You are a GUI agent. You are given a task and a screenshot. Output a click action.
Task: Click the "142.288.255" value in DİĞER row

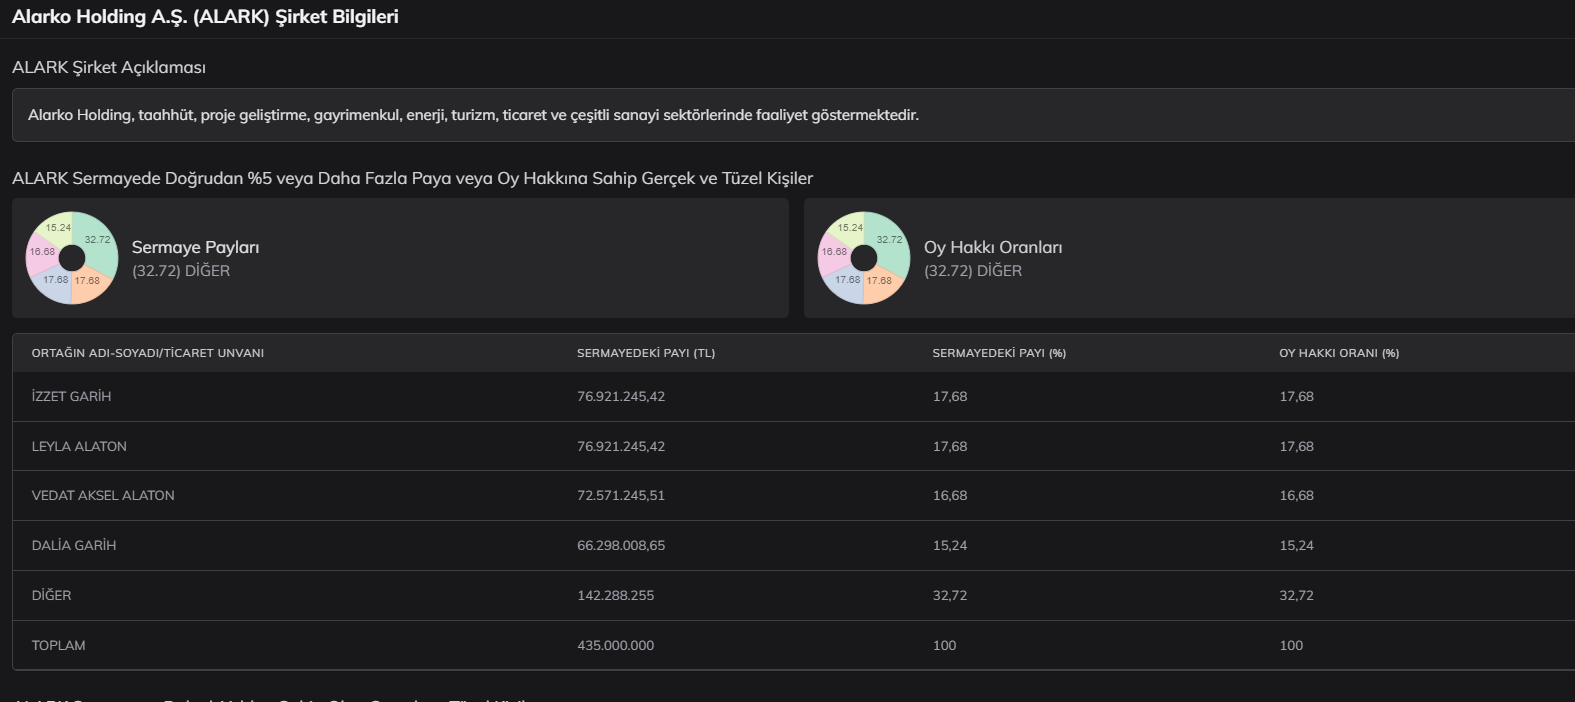(x=616, y=595)
